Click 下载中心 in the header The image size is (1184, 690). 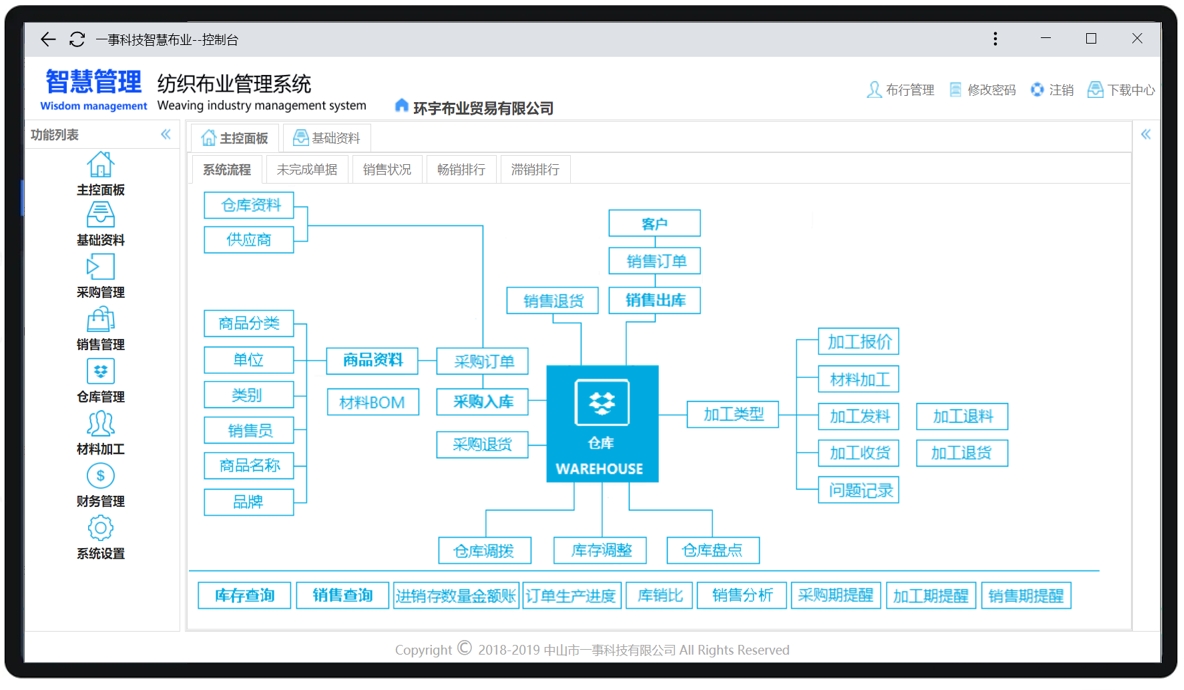click(x=1120, y=90)
